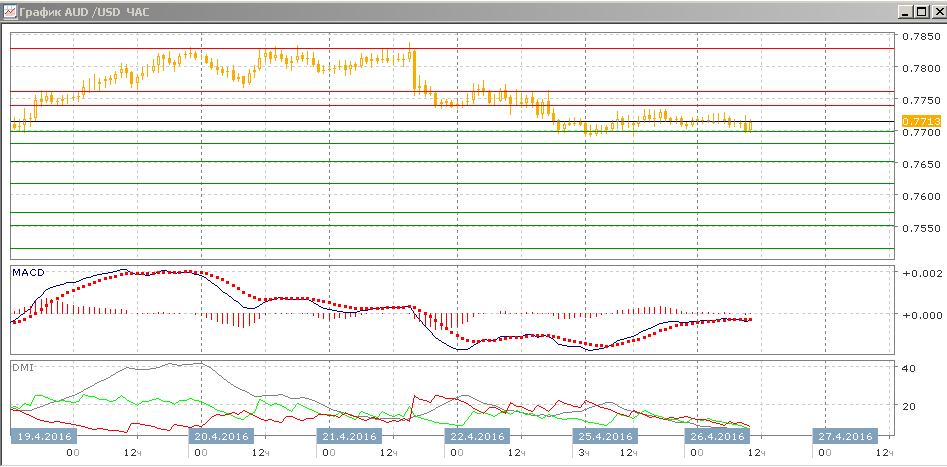Click the current price tag 0.7713

click(920, 121)
